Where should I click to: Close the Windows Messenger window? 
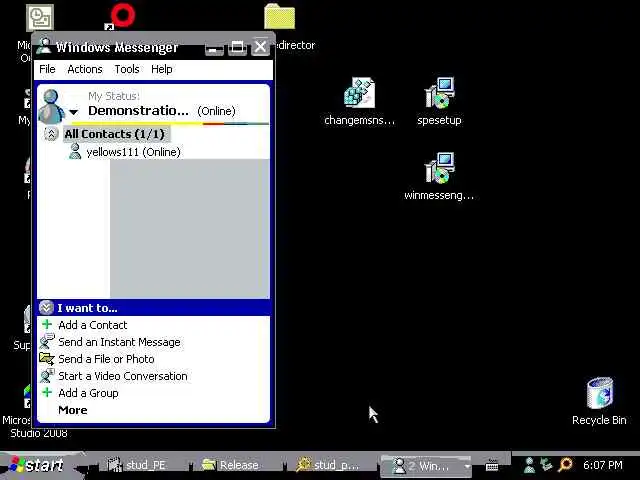260,47
